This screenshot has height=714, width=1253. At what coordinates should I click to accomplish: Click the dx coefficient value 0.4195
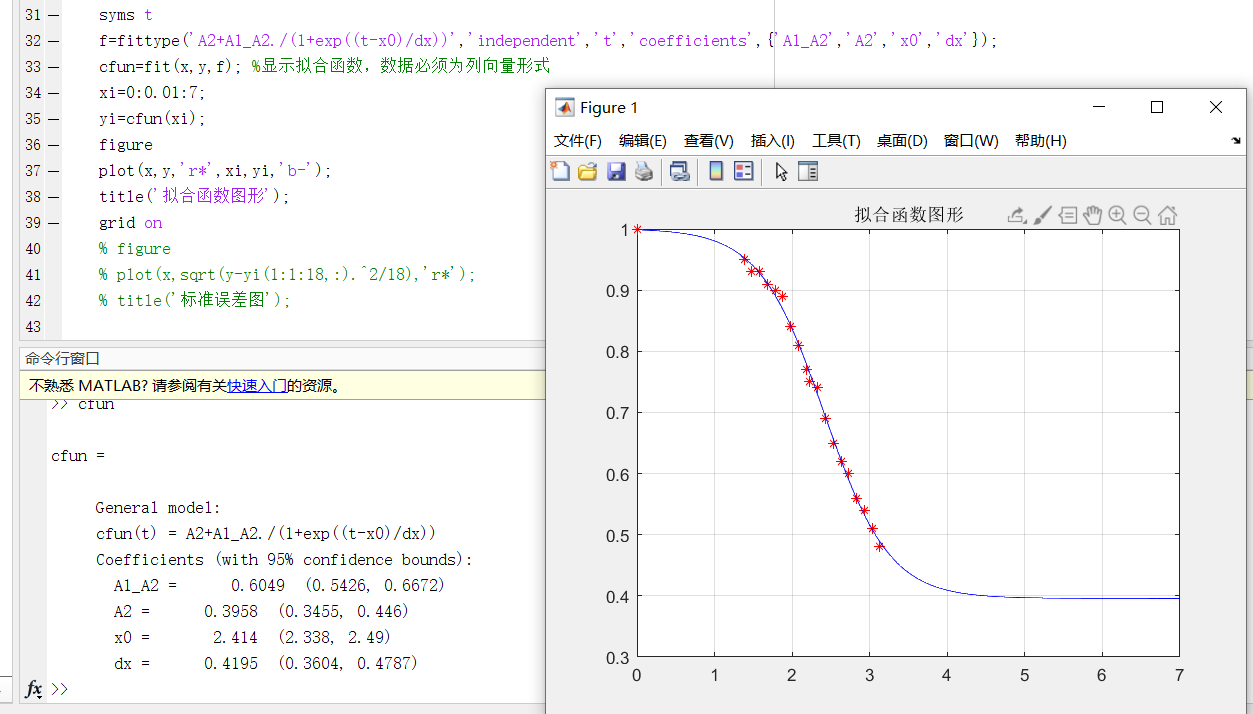click(x=231, y=663)
